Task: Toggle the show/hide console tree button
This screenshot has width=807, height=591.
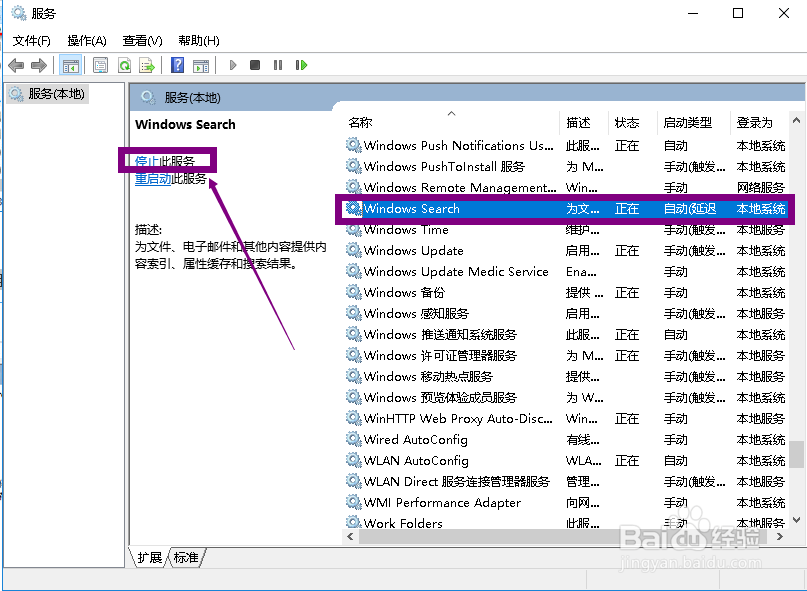Action: [x=71, y=65]
